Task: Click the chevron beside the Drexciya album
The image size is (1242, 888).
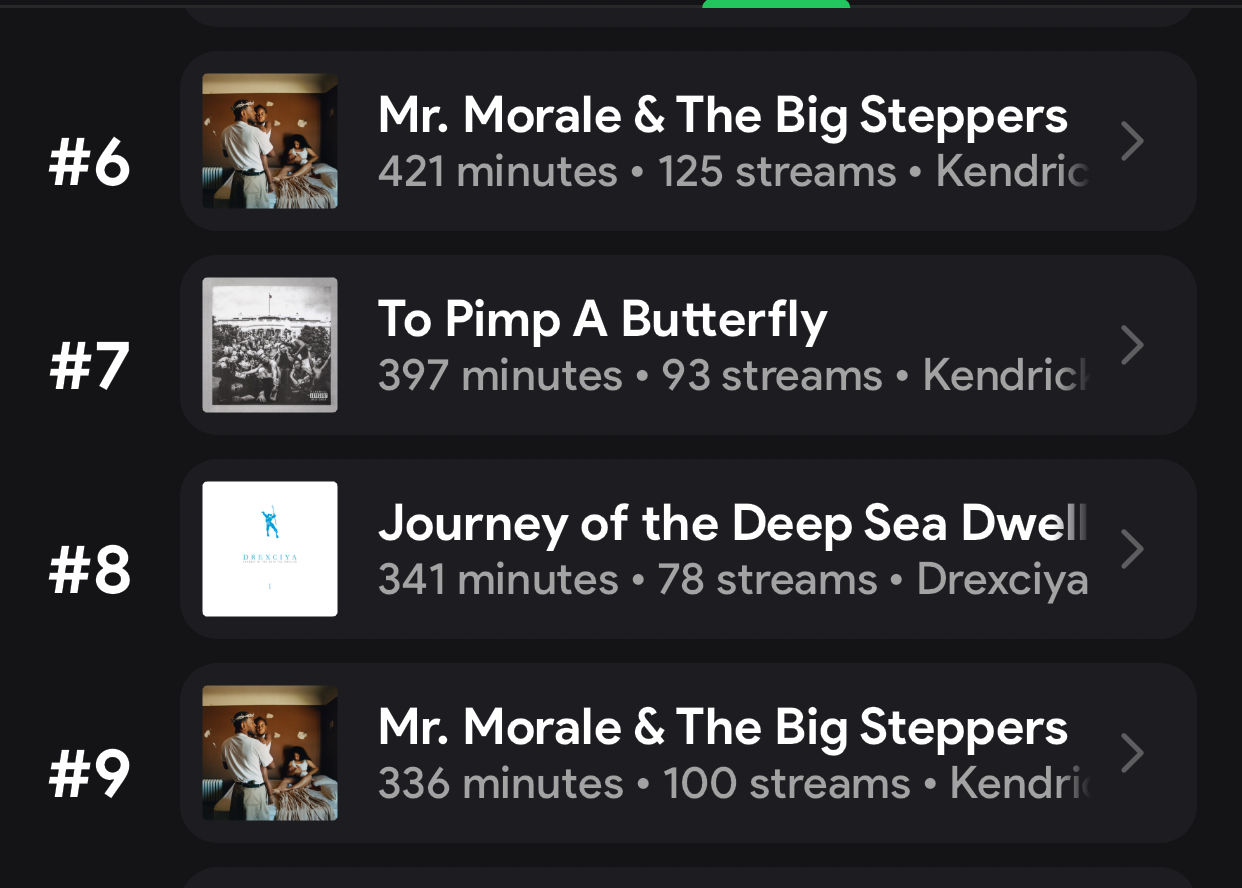Action: [x=1132, y=549]
